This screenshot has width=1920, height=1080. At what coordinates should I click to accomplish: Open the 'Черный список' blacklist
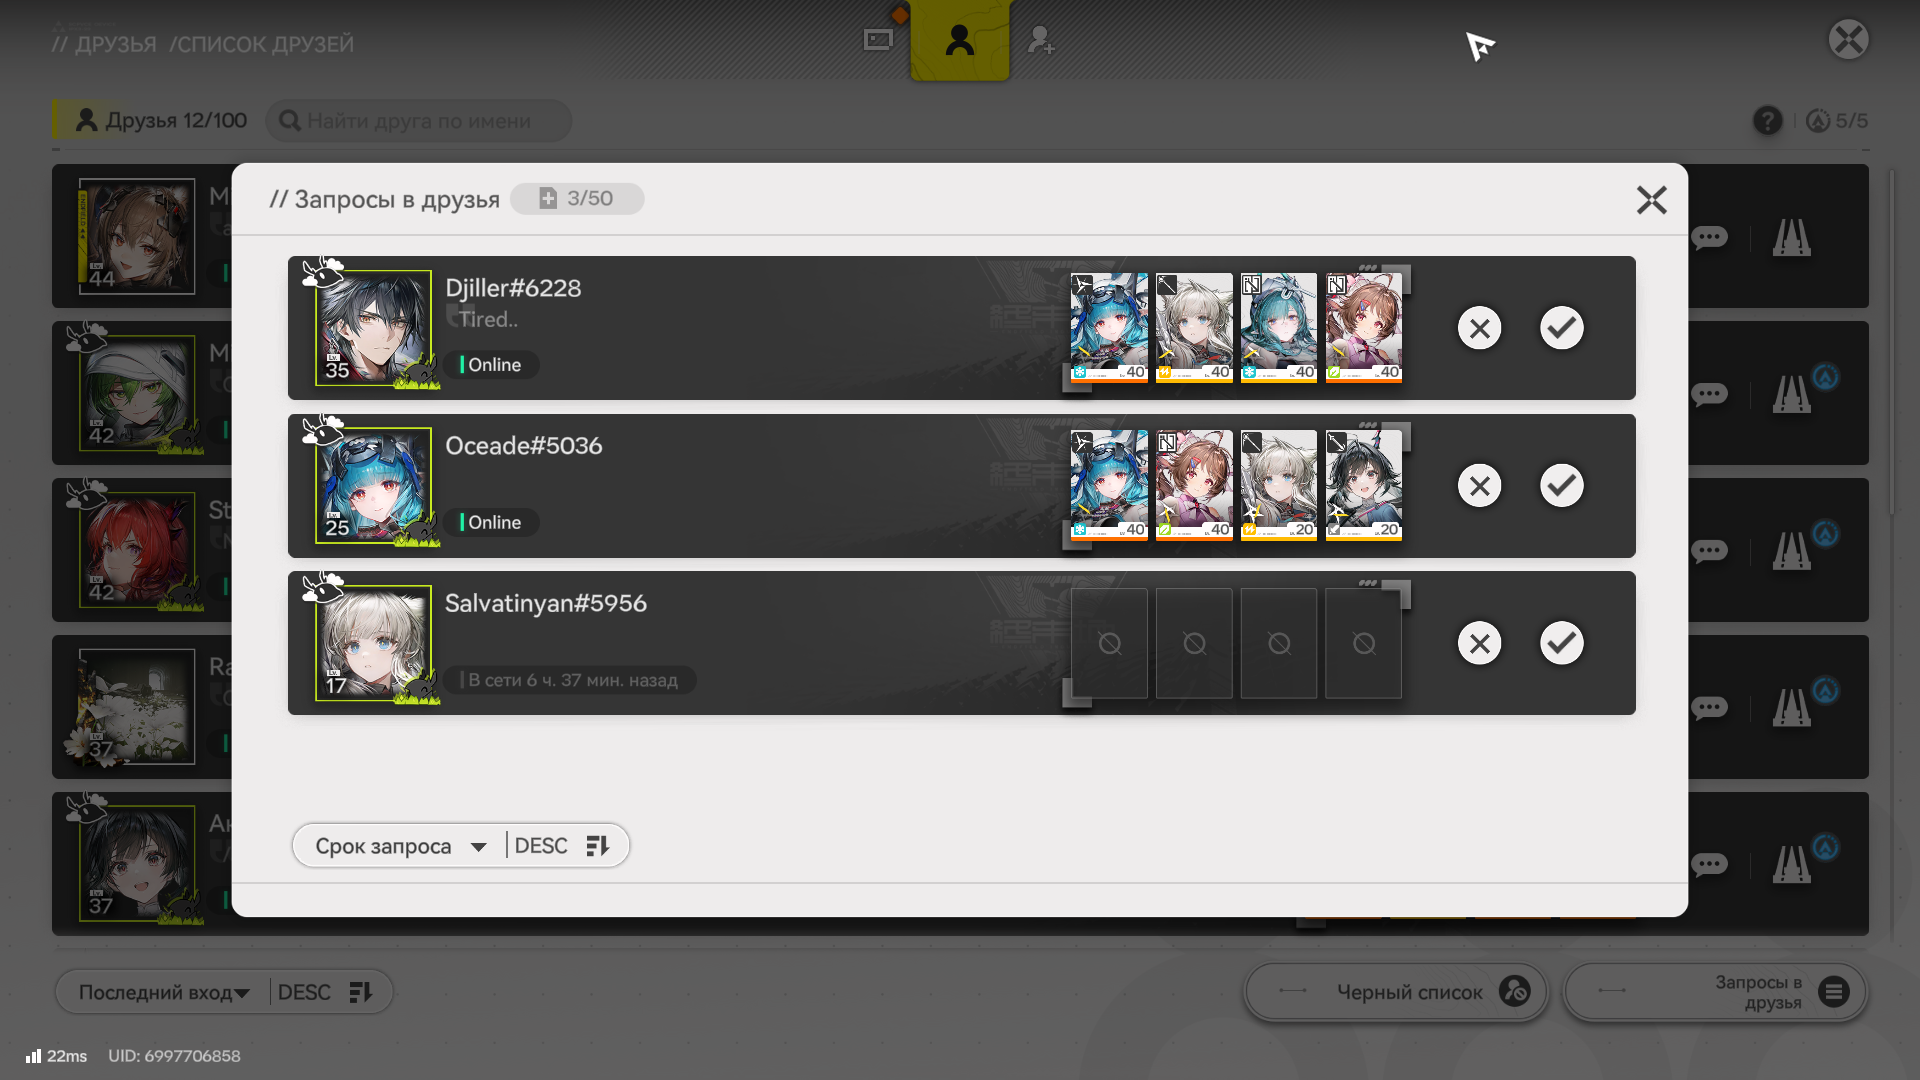[x=1396, y=992]
